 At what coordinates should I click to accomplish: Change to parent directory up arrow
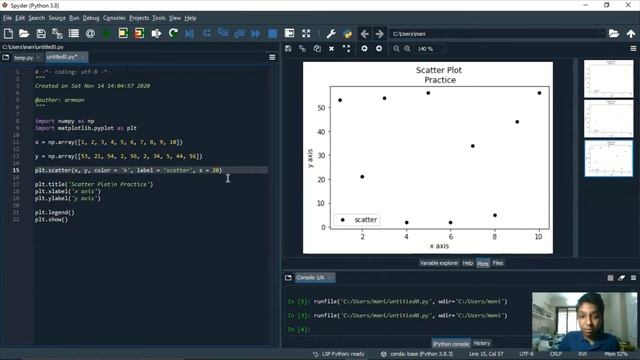pos(631,33)
